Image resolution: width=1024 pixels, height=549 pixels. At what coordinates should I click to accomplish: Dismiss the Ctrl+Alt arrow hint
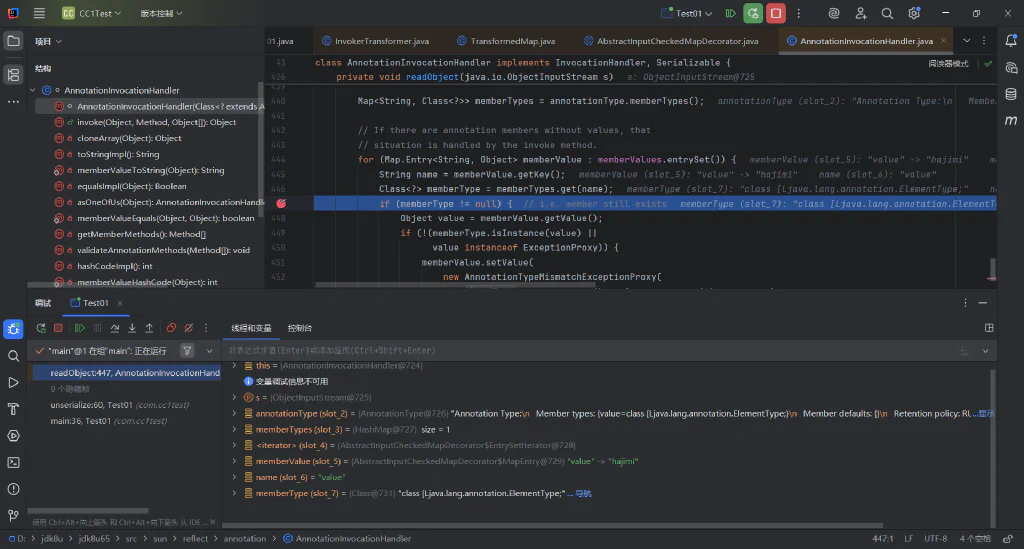pos(212,522)
